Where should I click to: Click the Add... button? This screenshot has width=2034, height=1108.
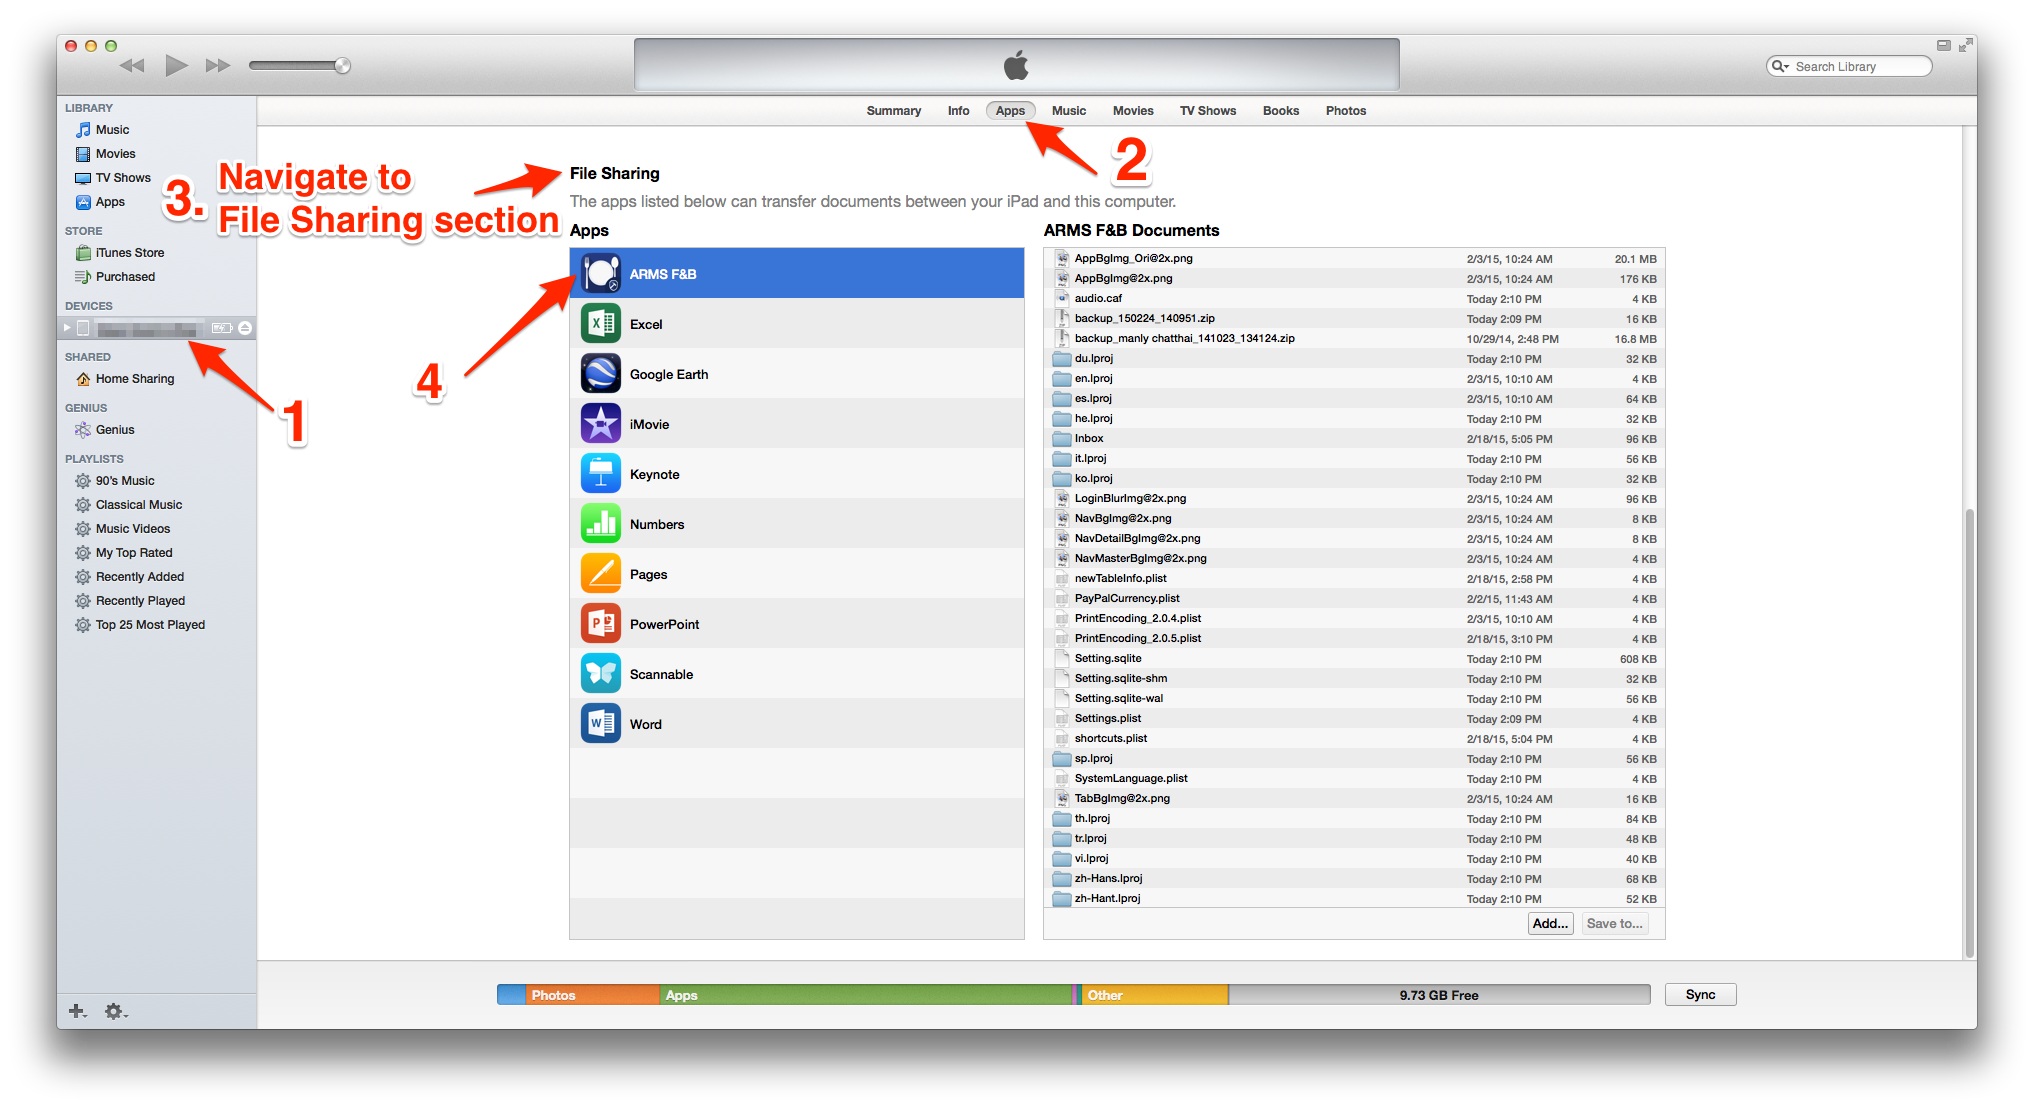(x=1550, y=923)
